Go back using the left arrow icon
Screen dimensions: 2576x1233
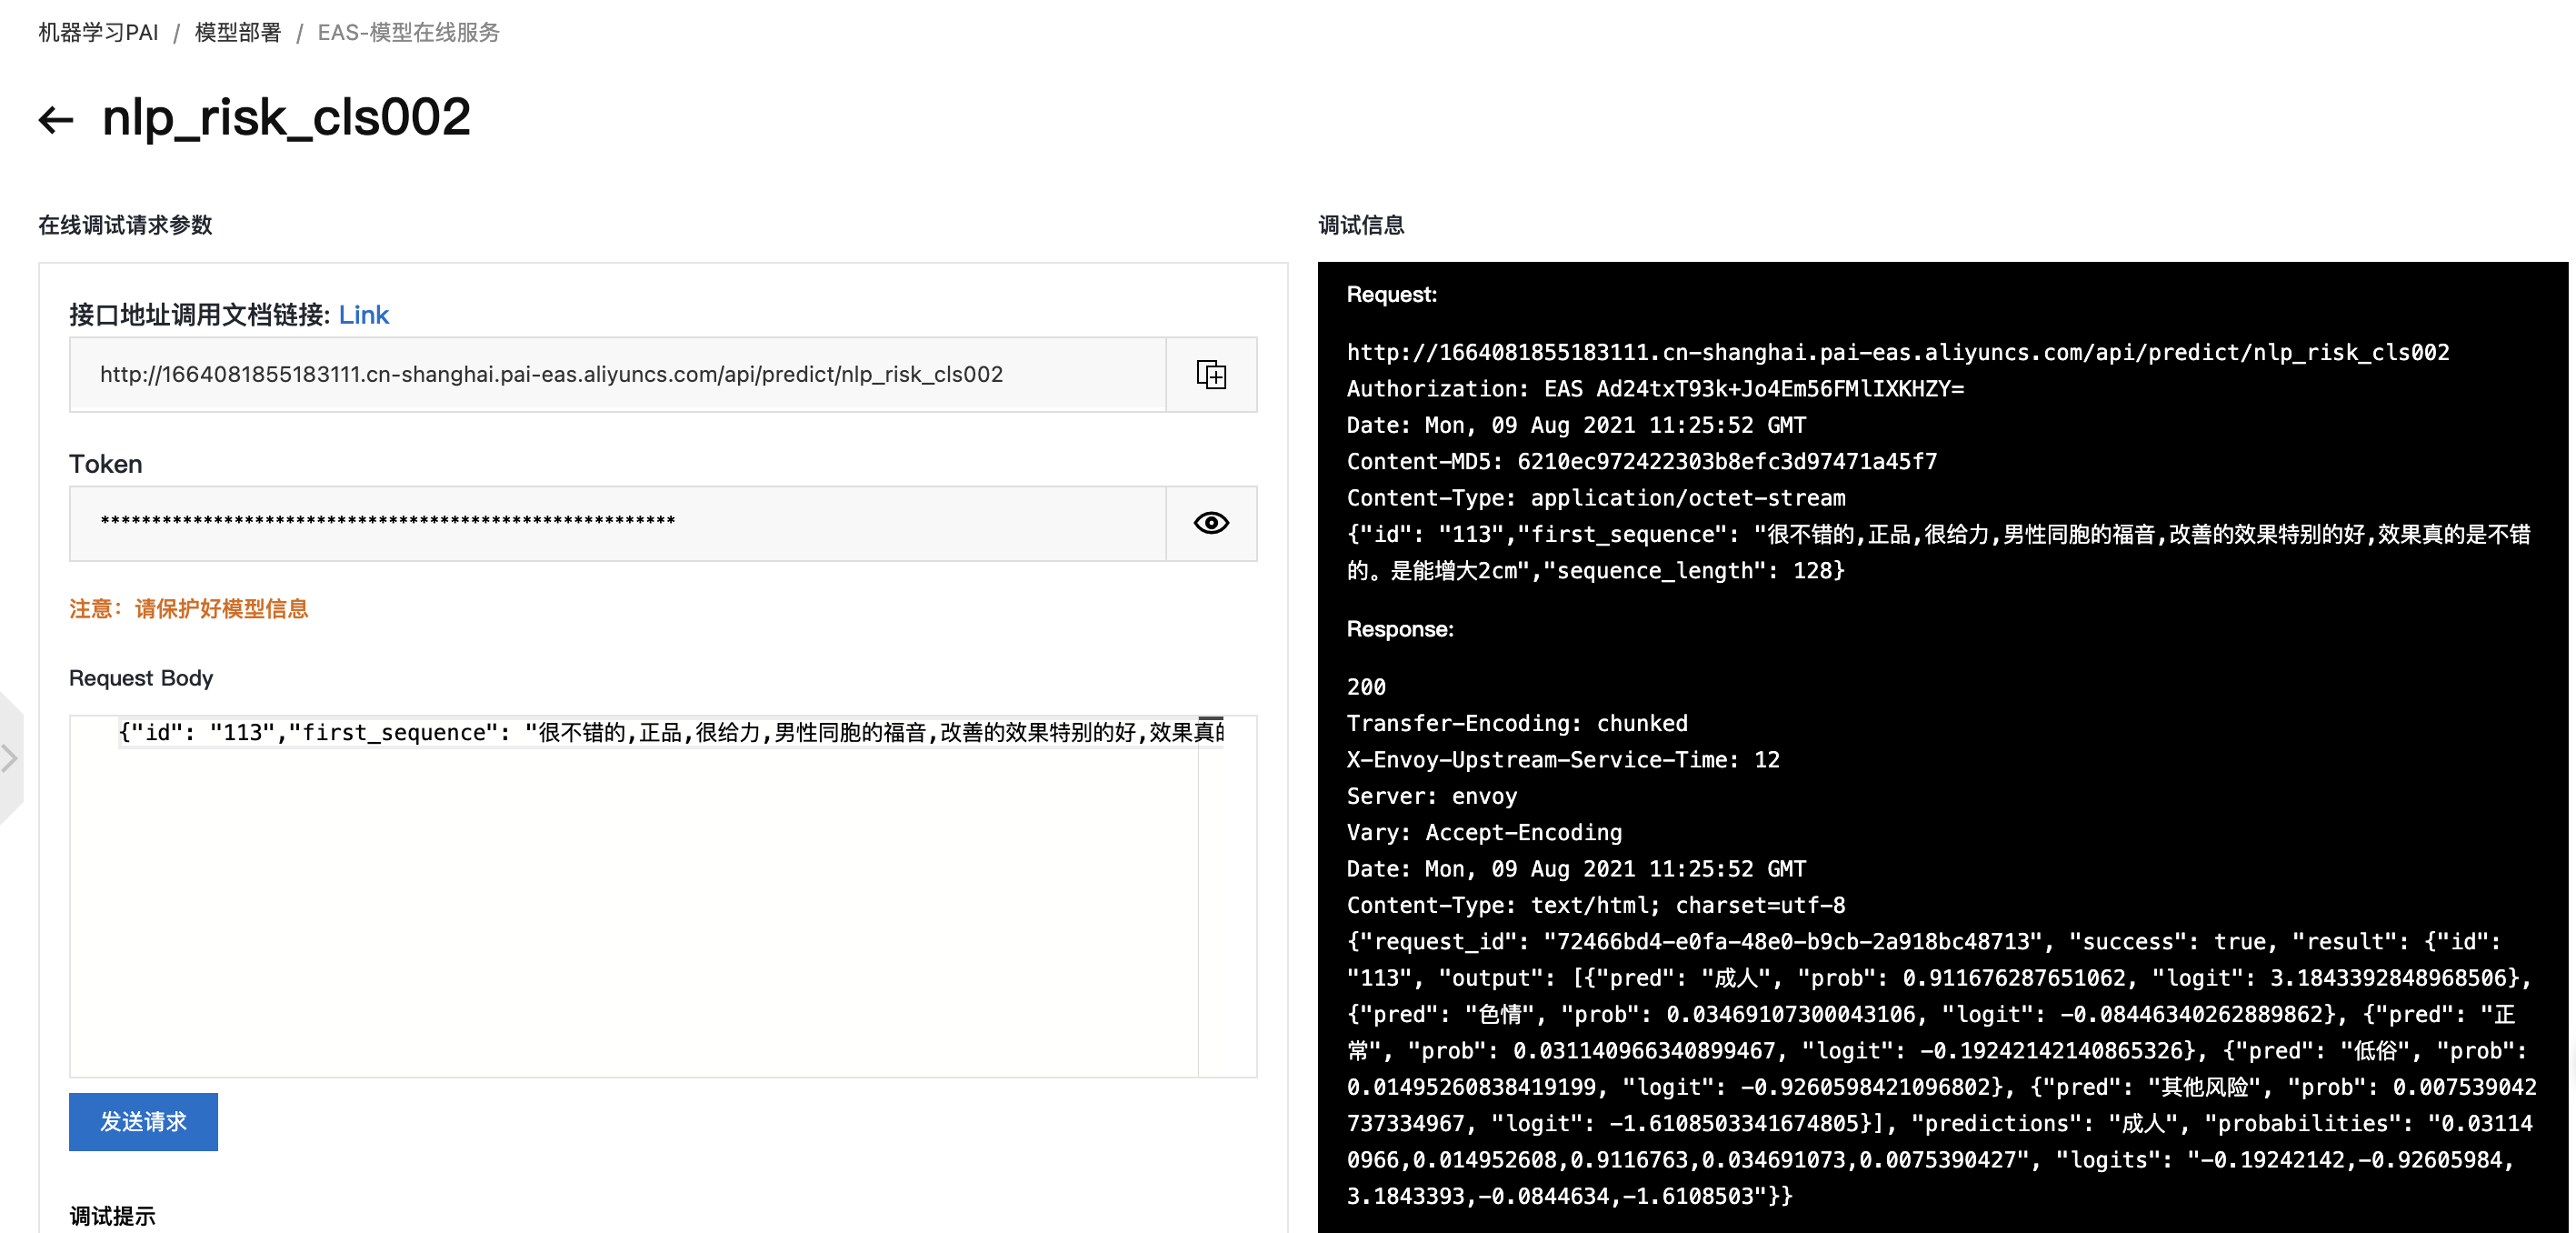tap(56, 120)
